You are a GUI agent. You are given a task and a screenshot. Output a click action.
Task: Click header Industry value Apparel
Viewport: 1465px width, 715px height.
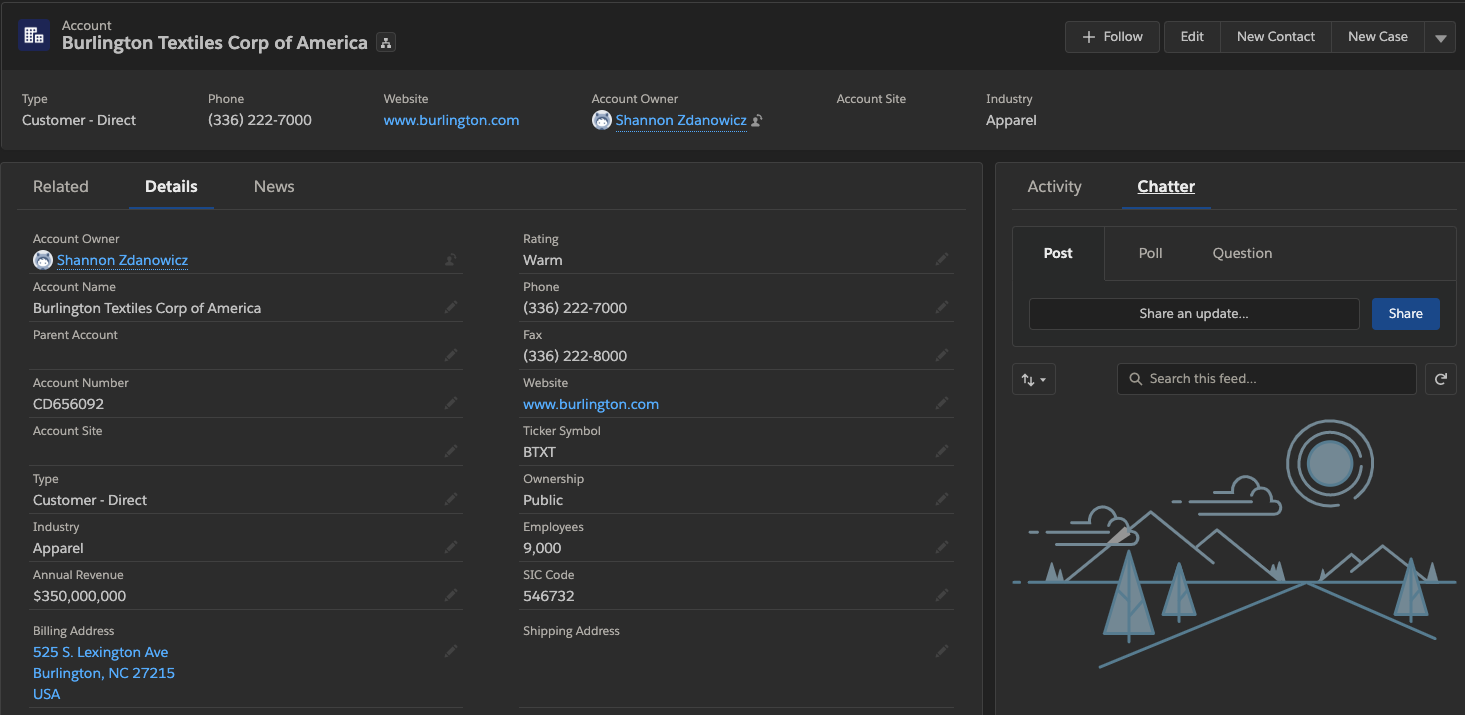point(1011,120)
